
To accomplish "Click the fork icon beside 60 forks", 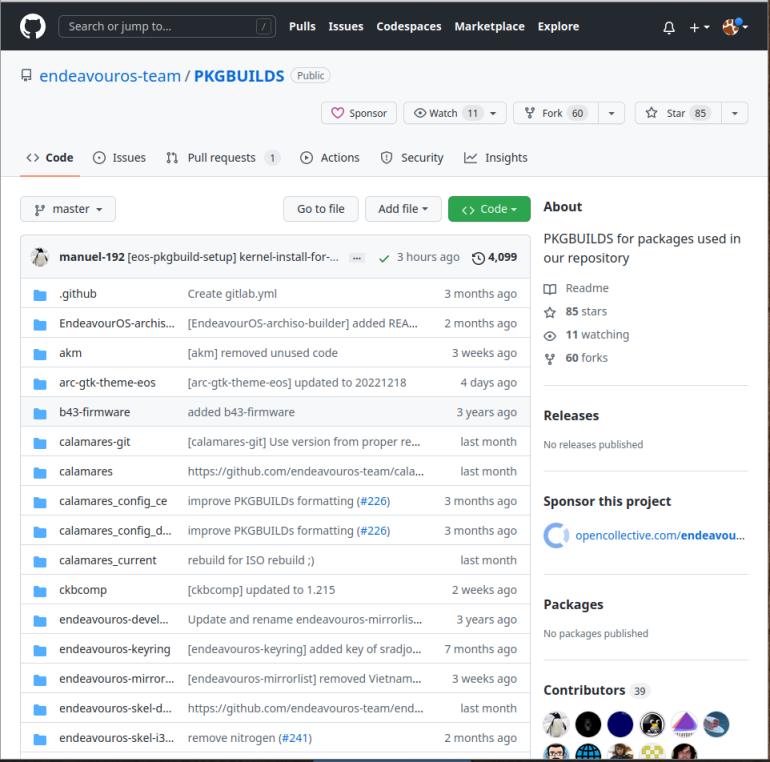I will pyautogui.click(x=550, y=359).
